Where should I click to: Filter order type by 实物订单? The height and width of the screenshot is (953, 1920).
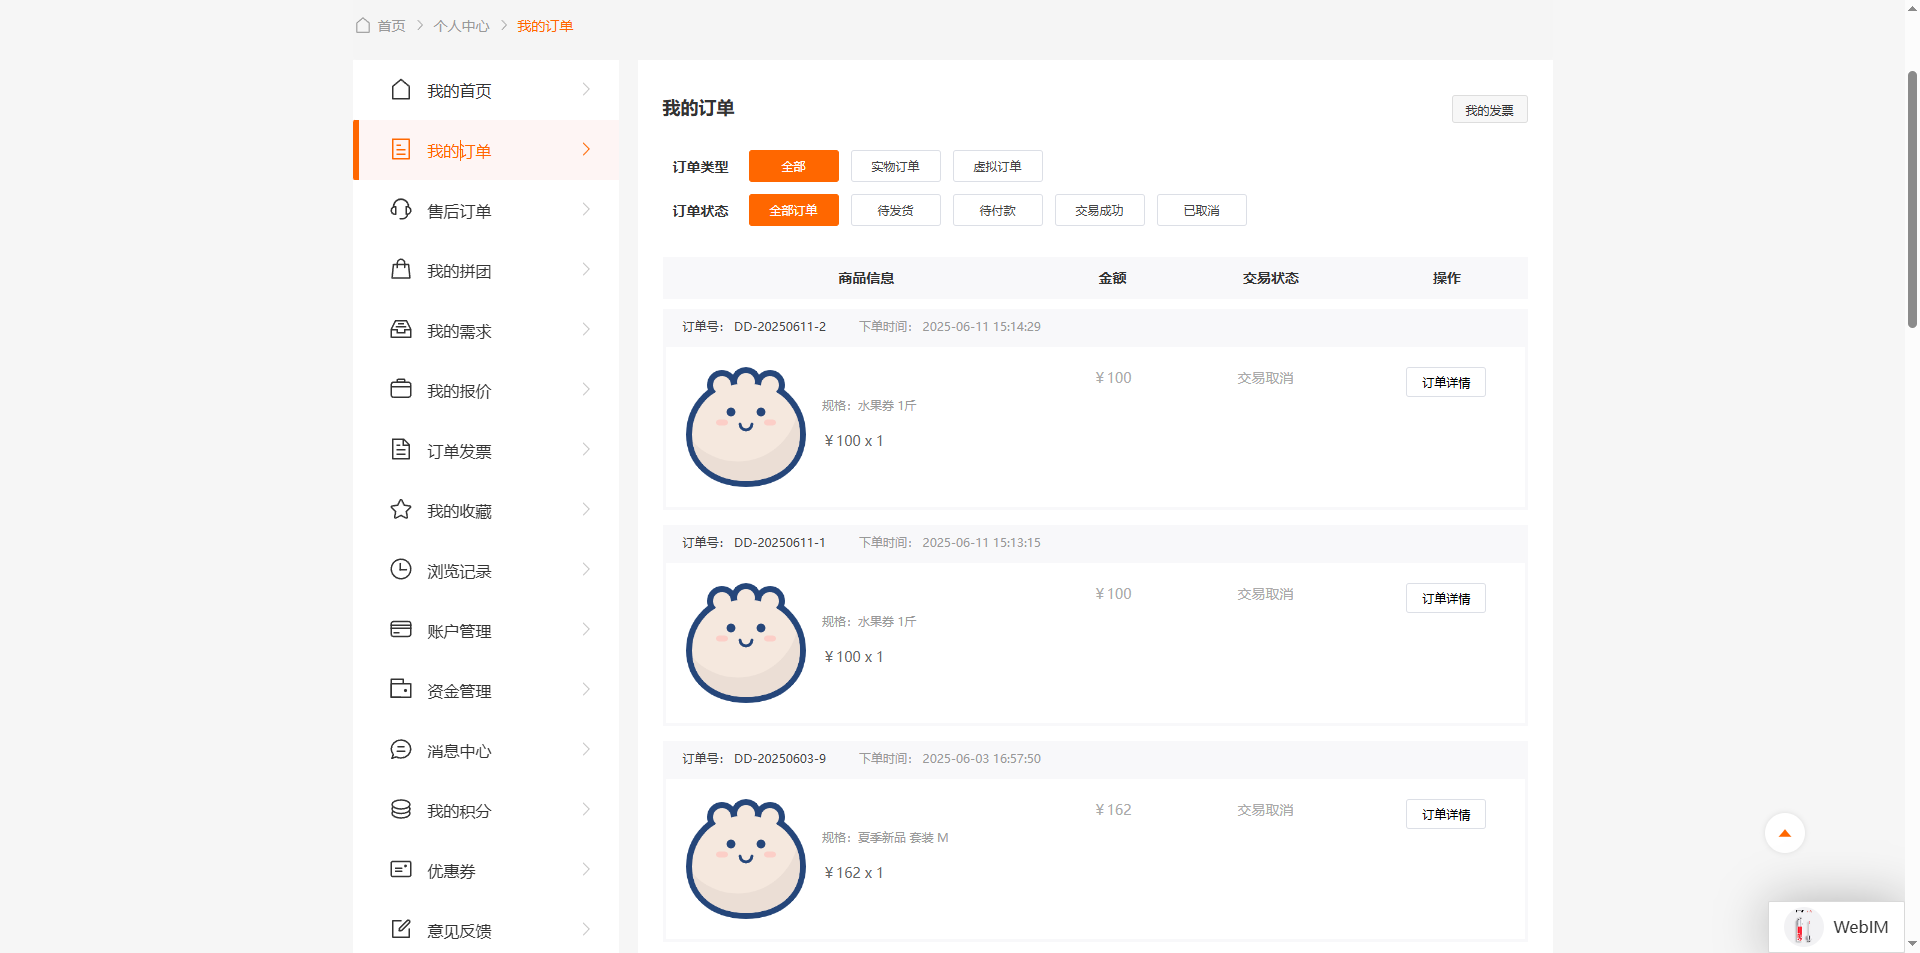pos(895,166)
